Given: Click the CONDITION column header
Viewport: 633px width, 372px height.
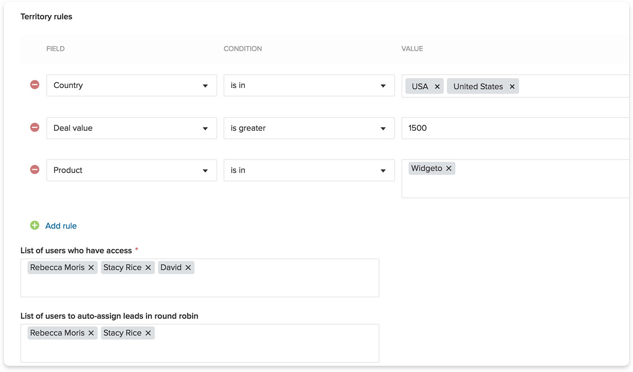Looking at the screenshot, I should [243, 48].
